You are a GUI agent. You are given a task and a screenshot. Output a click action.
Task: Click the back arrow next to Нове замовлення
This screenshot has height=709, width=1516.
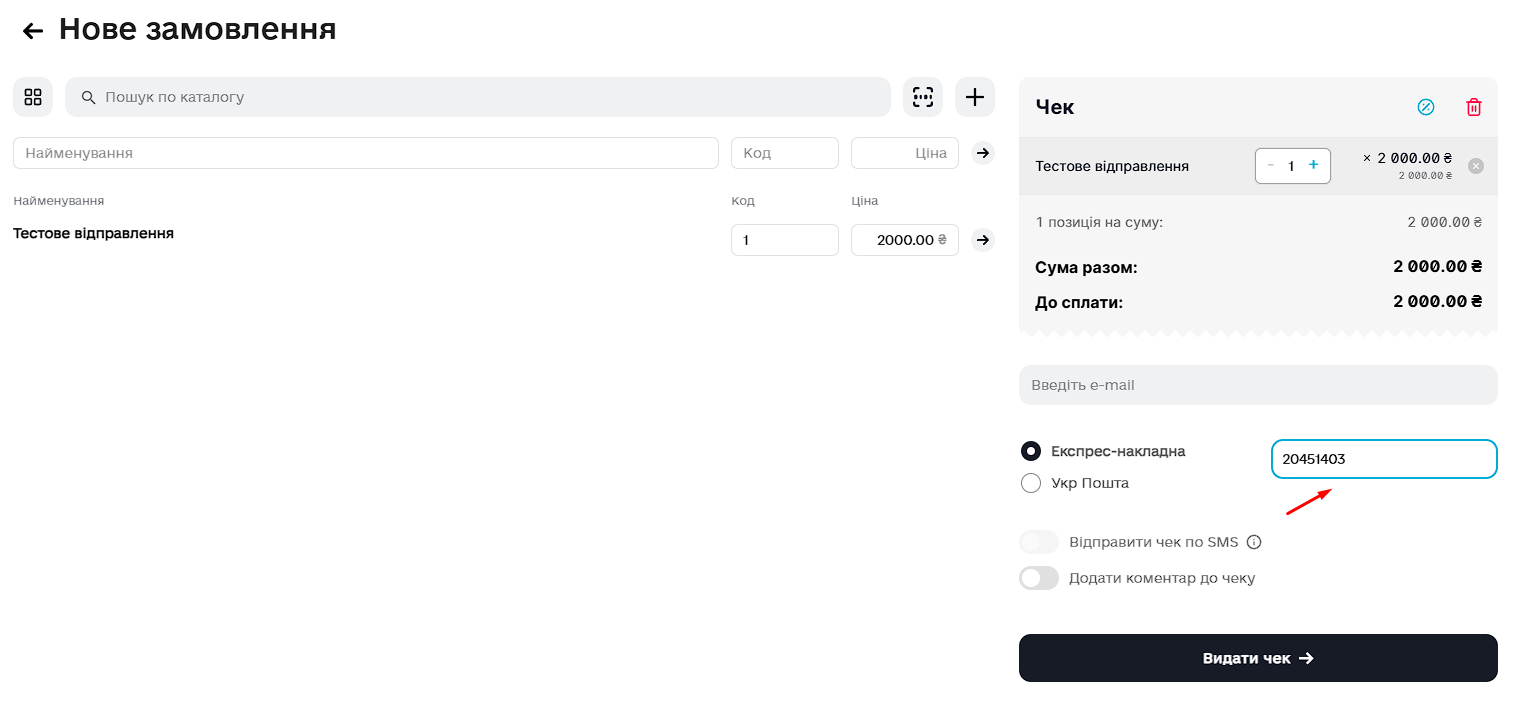33,31
